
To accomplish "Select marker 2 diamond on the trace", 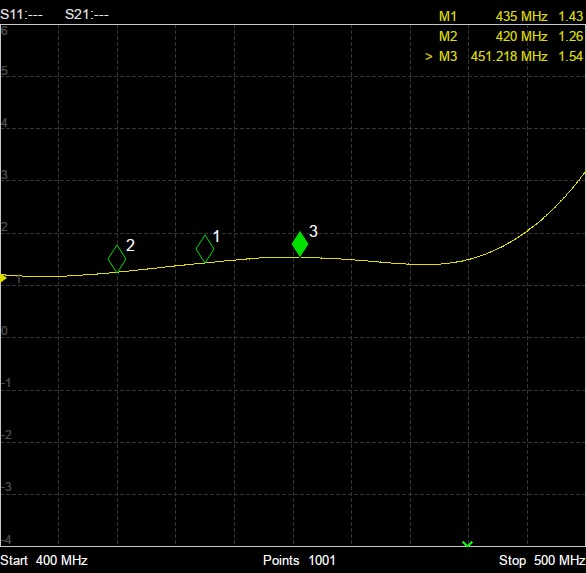I will (117, 259).
